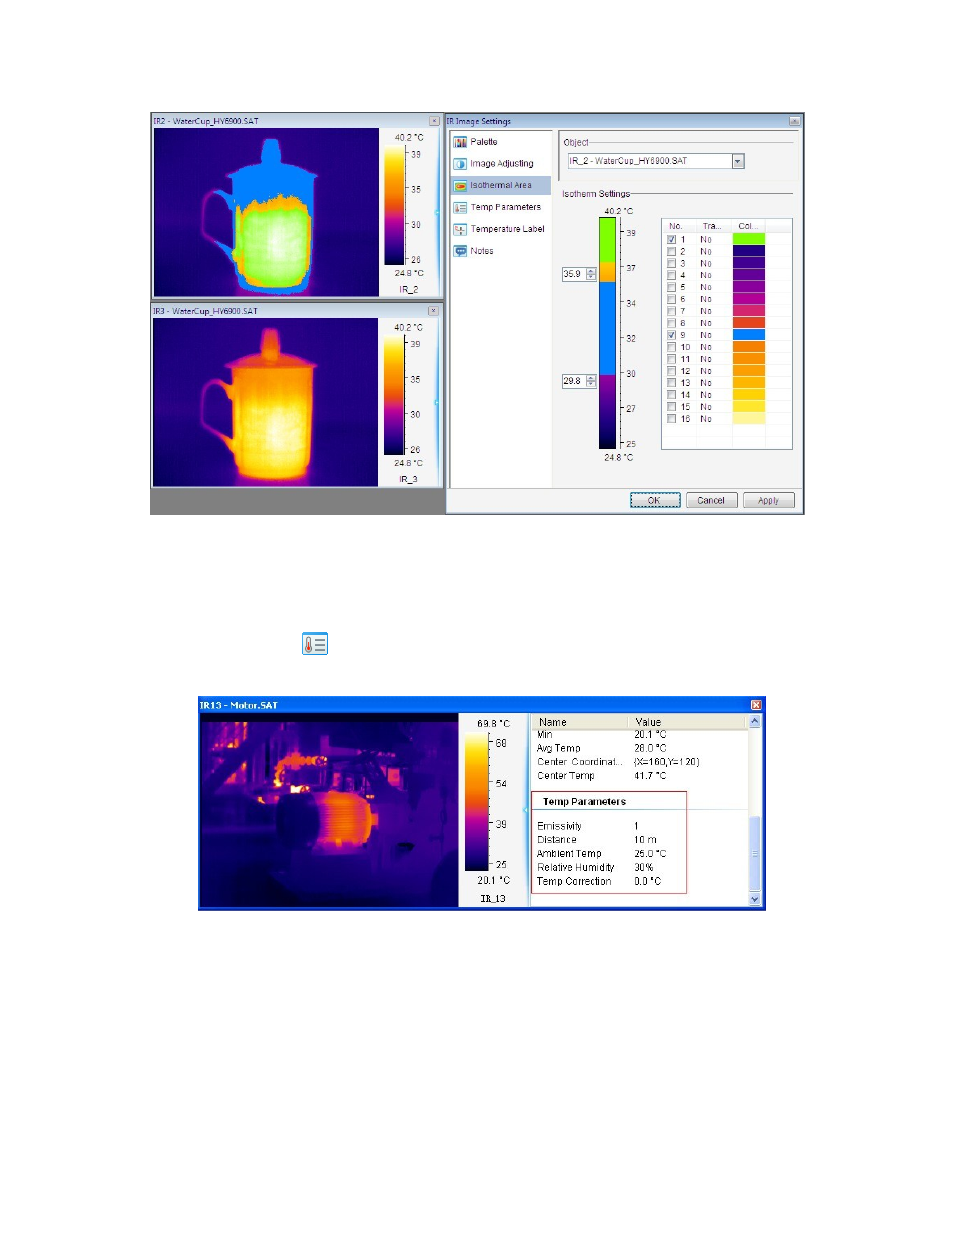Enable isotherm number 4 checkbox
This screenshot has width=954, height=1235.
671,275
